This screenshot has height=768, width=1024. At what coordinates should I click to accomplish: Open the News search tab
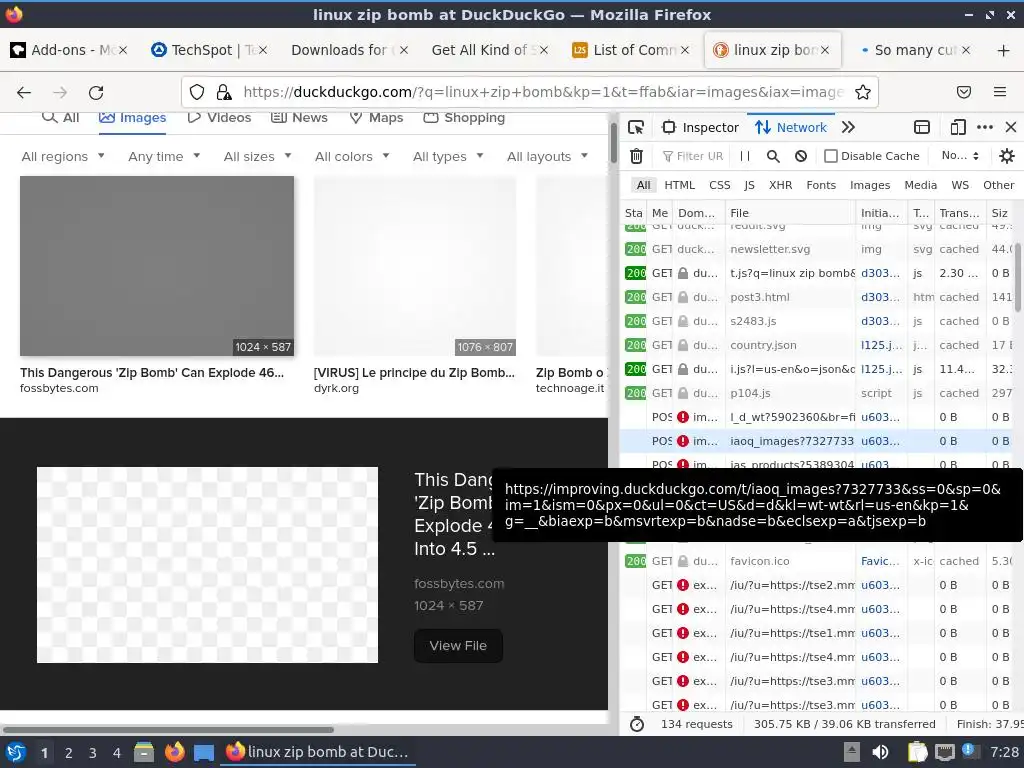pyautogui.click(x=299, y=118)
